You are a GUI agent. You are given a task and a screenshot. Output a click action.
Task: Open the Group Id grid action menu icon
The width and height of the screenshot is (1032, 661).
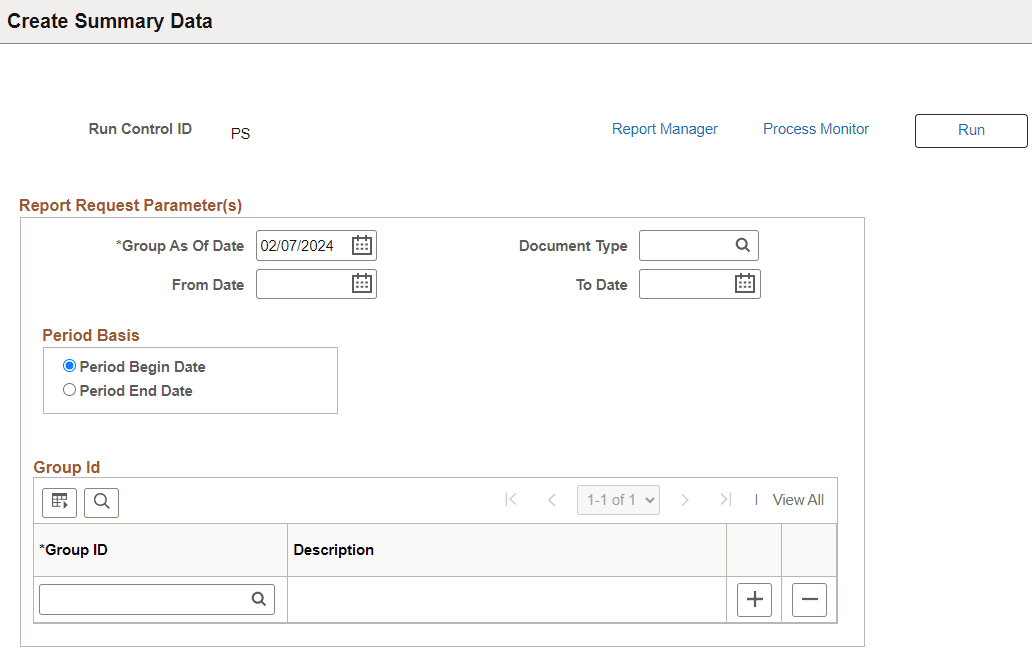pyautogui.click(x=58, y=502)
